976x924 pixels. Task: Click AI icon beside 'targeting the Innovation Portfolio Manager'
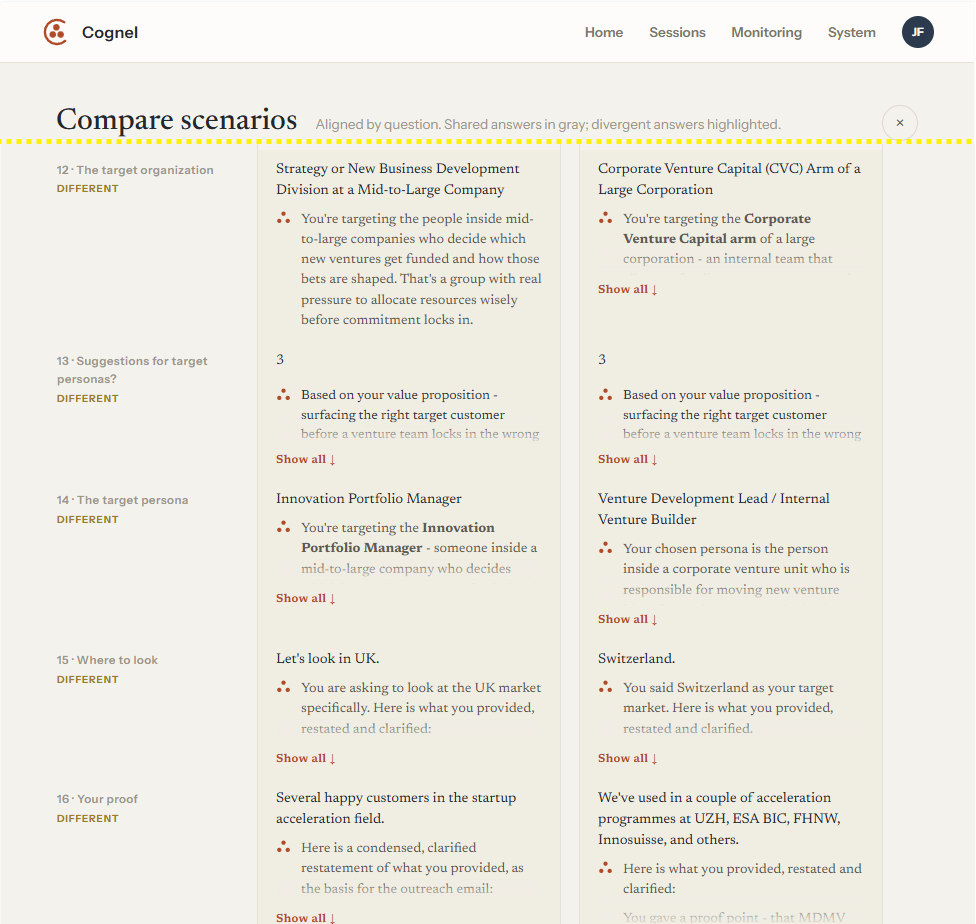[x=284, y=527]
